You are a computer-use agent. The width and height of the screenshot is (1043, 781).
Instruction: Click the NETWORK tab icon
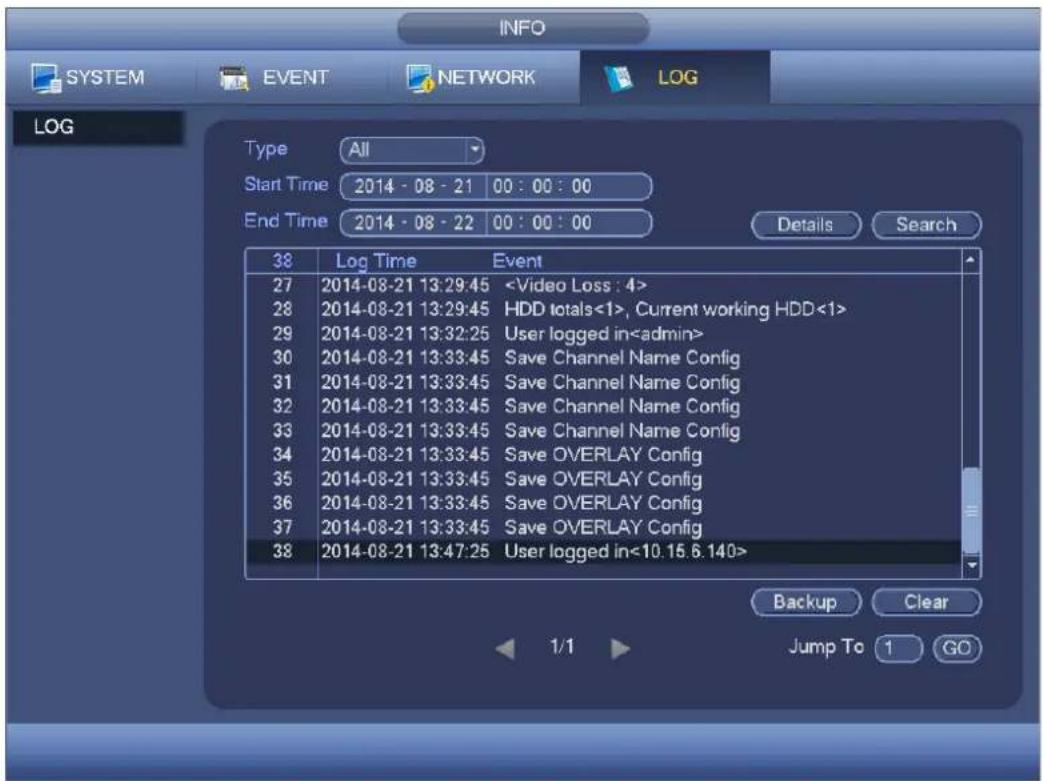(420, 78)
